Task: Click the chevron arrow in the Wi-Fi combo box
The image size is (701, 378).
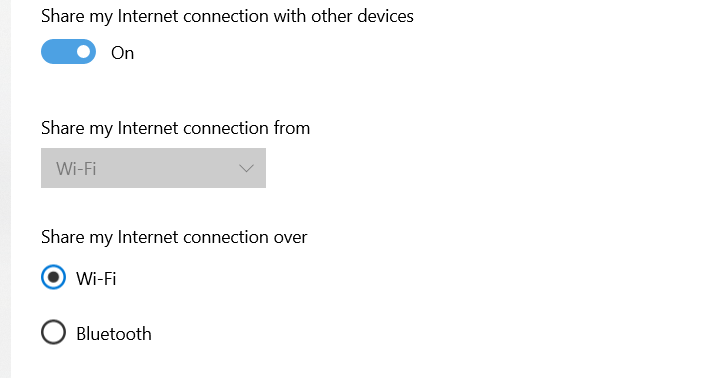Action: tap(246, 168)
